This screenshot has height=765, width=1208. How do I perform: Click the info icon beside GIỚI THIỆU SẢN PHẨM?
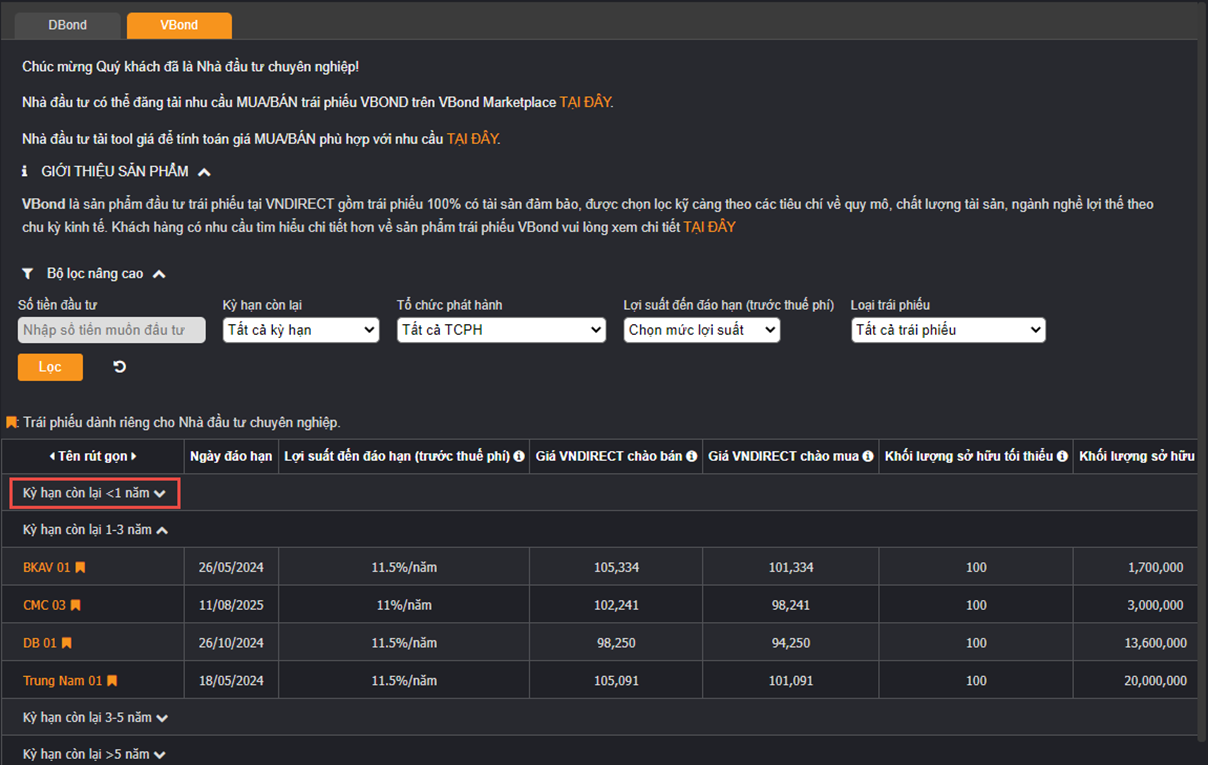24,172
